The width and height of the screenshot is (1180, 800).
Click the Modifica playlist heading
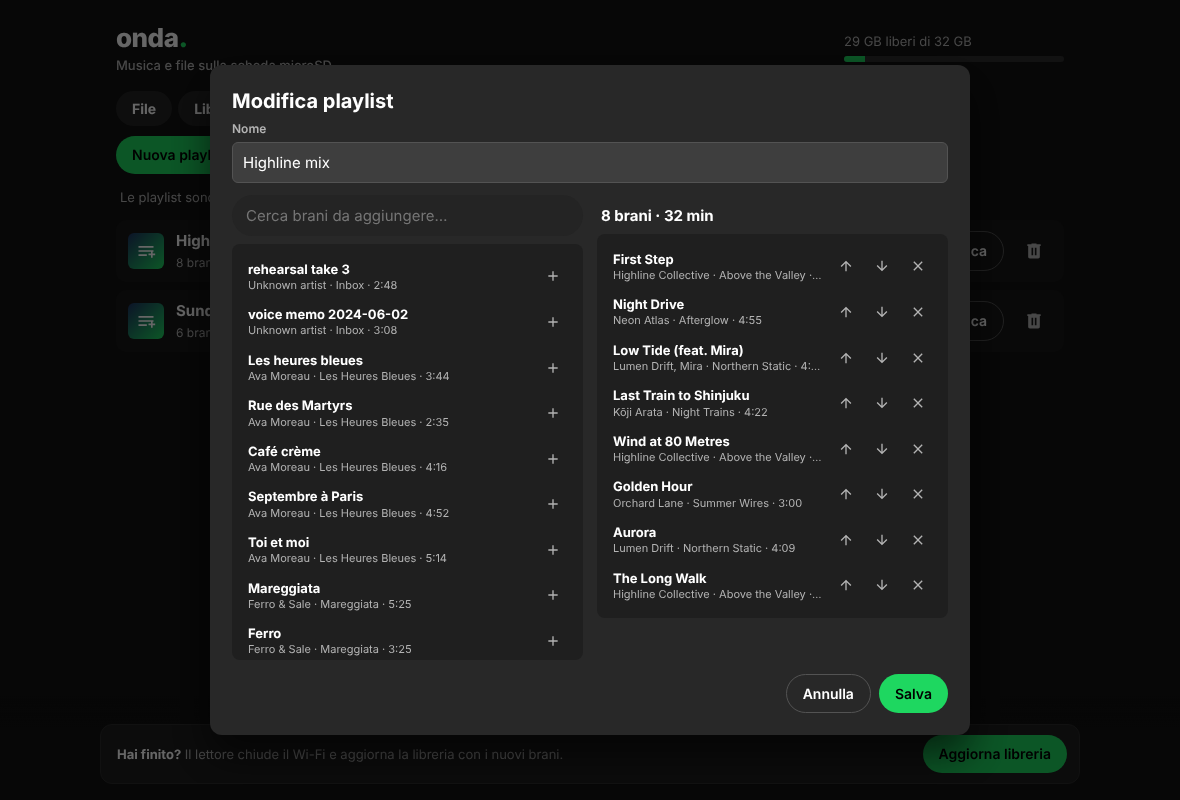tap(312, 101)
